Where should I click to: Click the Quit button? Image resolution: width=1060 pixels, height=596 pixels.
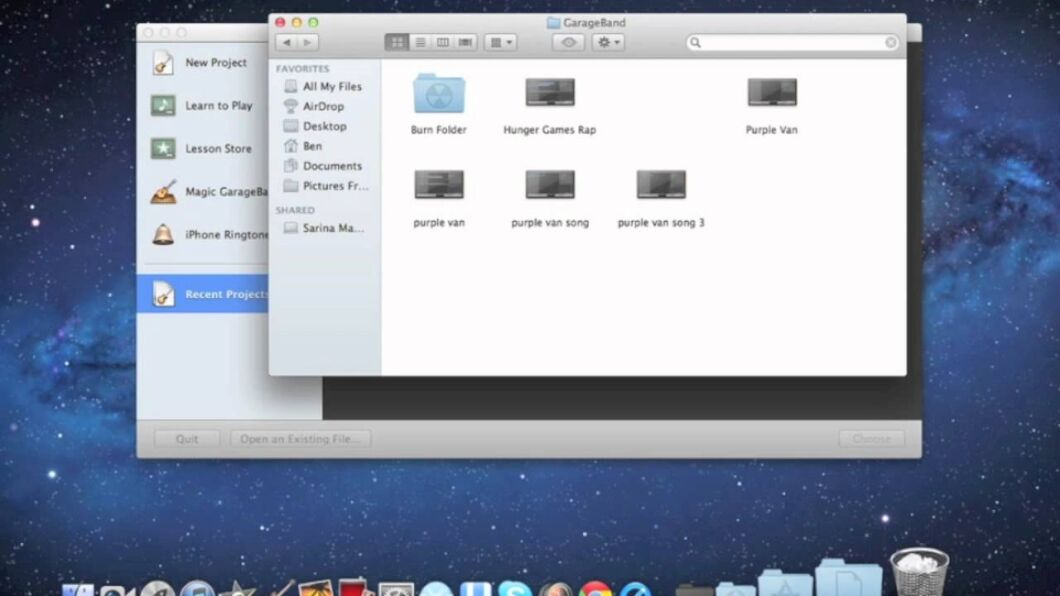coord(187,439)
